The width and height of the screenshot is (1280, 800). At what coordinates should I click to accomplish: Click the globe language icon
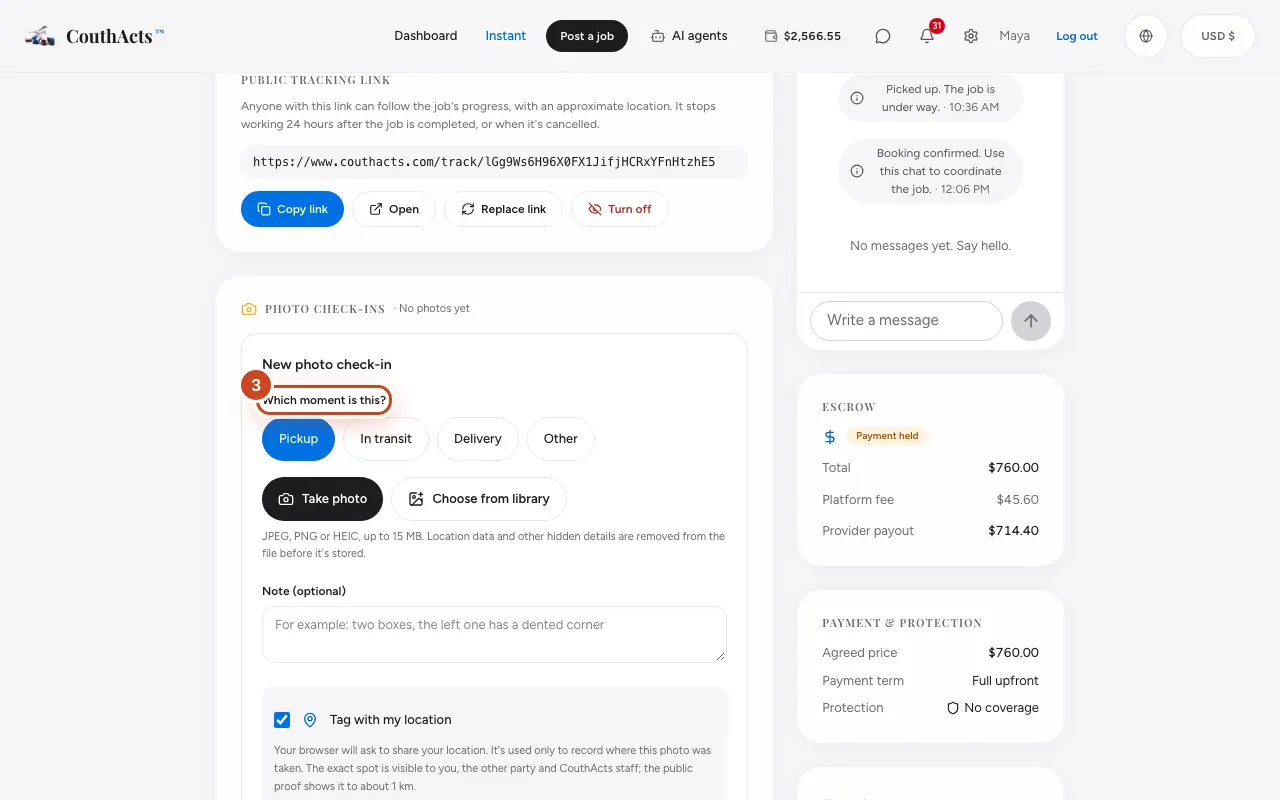(x=1146, y=36)
